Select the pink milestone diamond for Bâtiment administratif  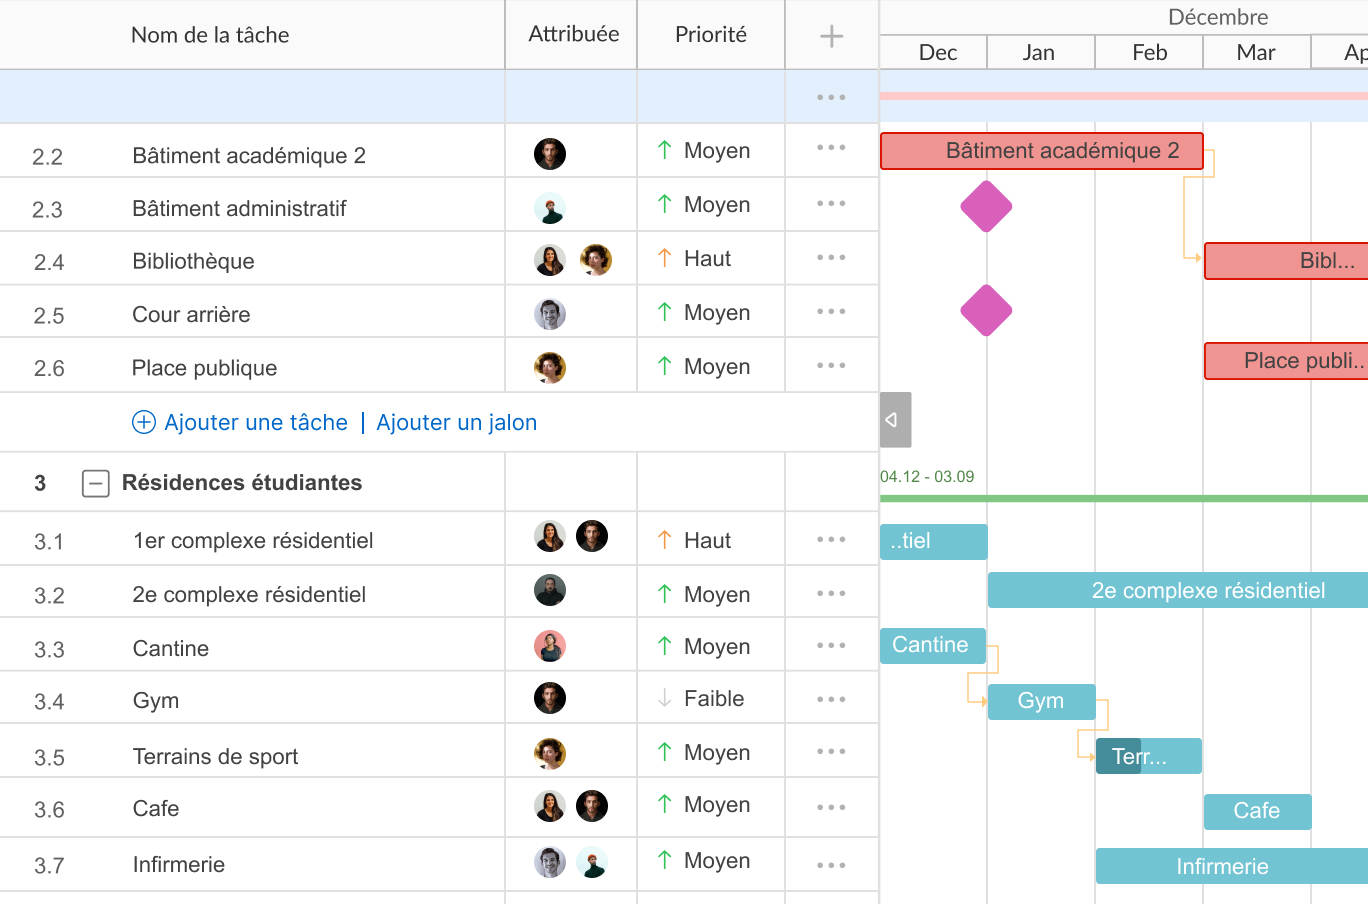pos(986,207)
